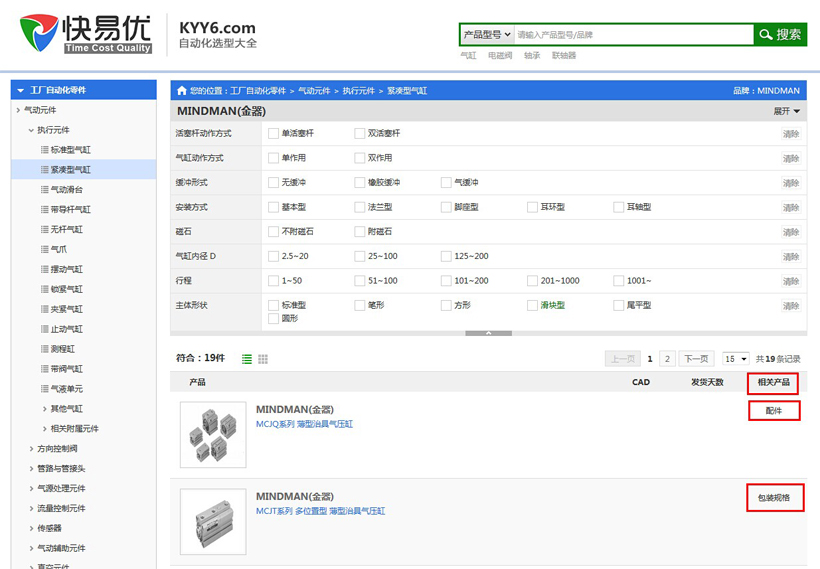This screenshot has height=569, width=820.
Task: Click inside the product model search field
Action: (634, 35)
